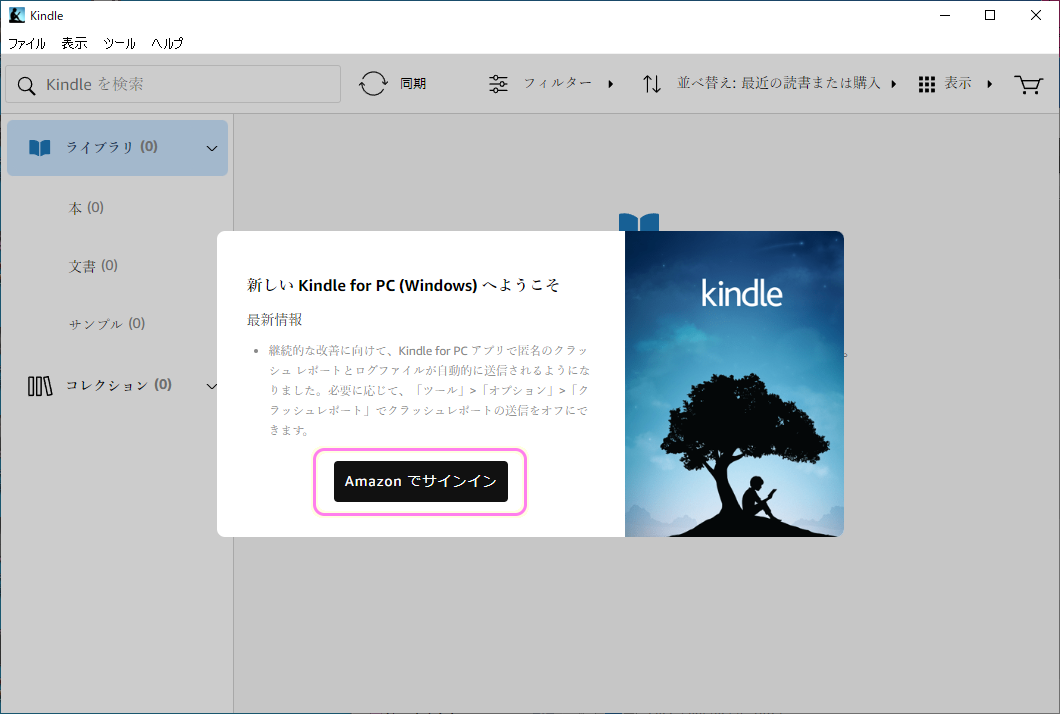Open the 表示 grid view icon
Viewport: 1060px width, 714px height.
click(x=926, y=84)
